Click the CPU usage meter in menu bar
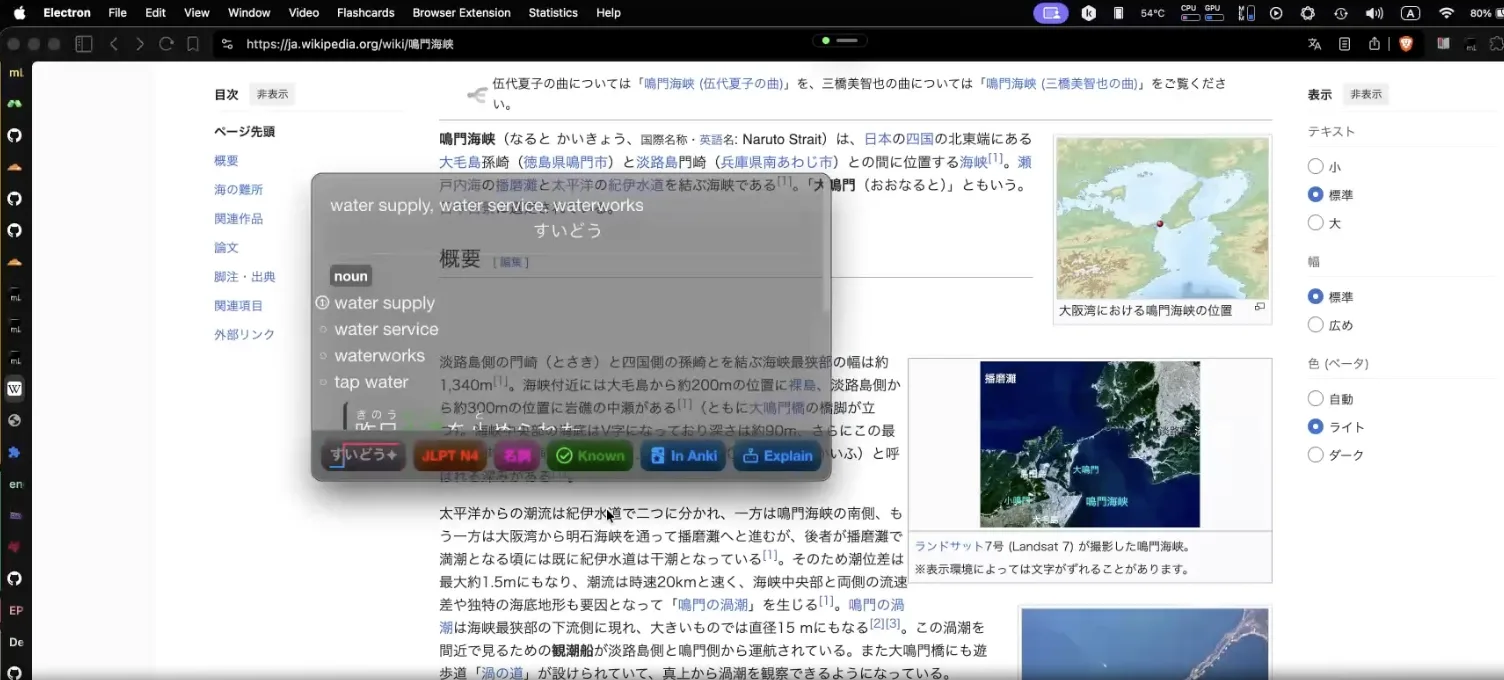The image size is (1504, 680). click(1189, 13)
